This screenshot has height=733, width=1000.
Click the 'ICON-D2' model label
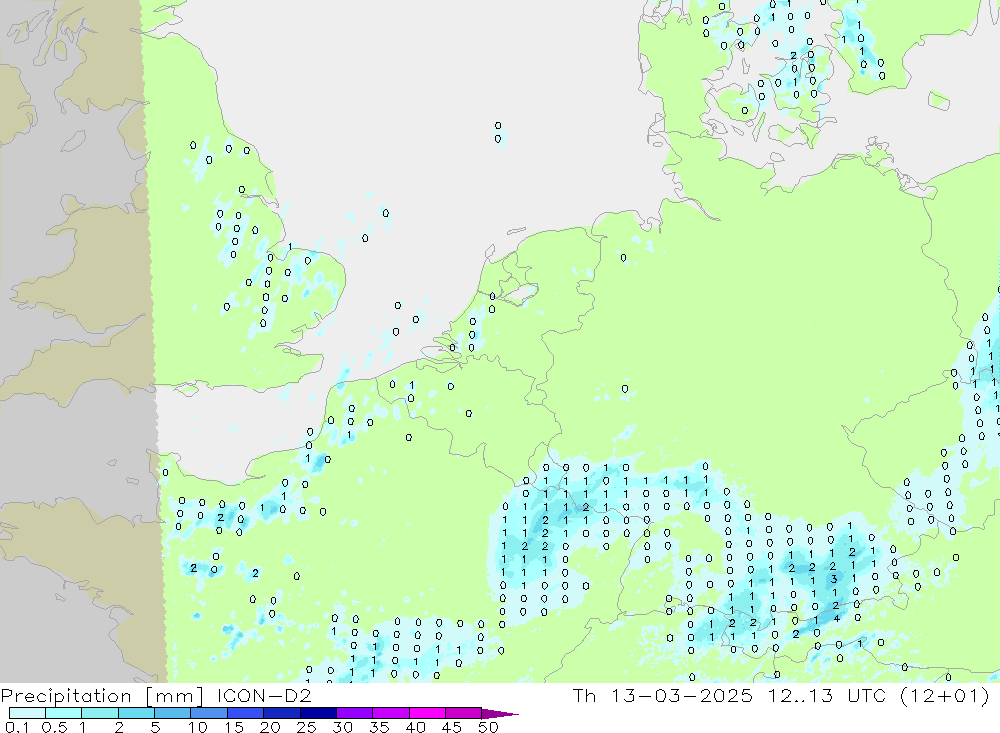264,695
